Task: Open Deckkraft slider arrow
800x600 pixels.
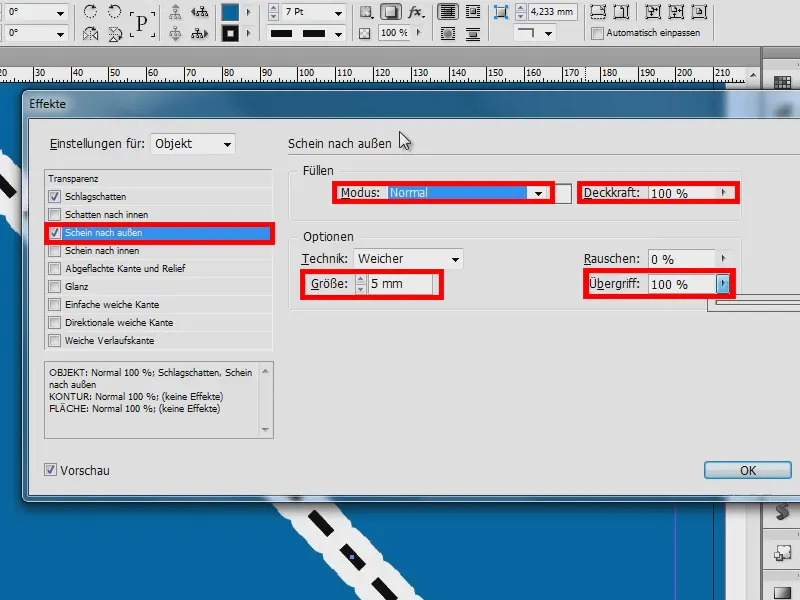Action: (x=723, y=193)
